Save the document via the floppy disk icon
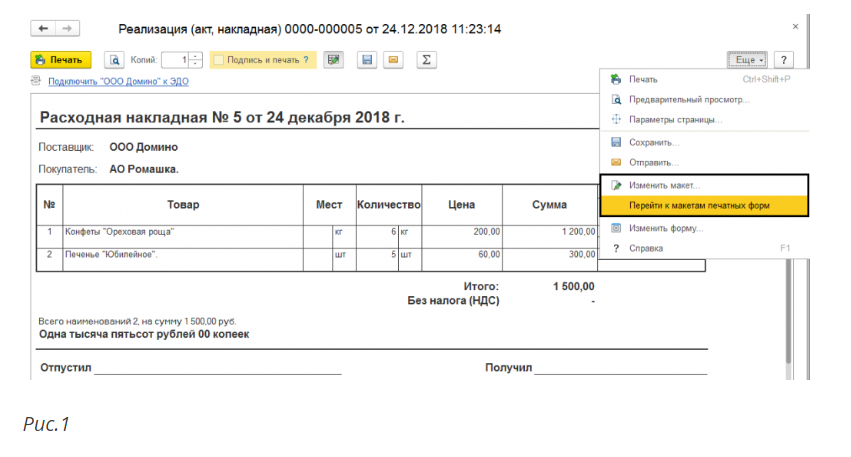Image resolution: width=851 pixels, height=457 pixels. click(367, 60)
